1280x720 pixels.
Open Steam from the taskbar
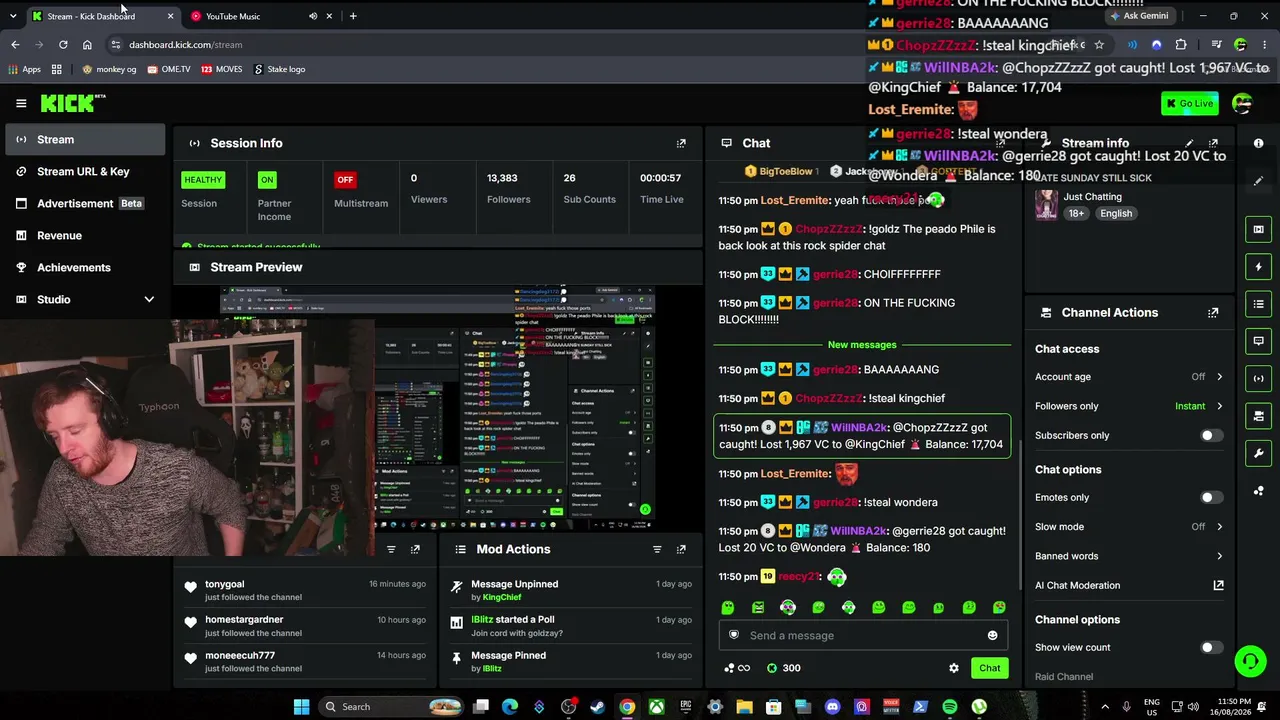point(597,707)
